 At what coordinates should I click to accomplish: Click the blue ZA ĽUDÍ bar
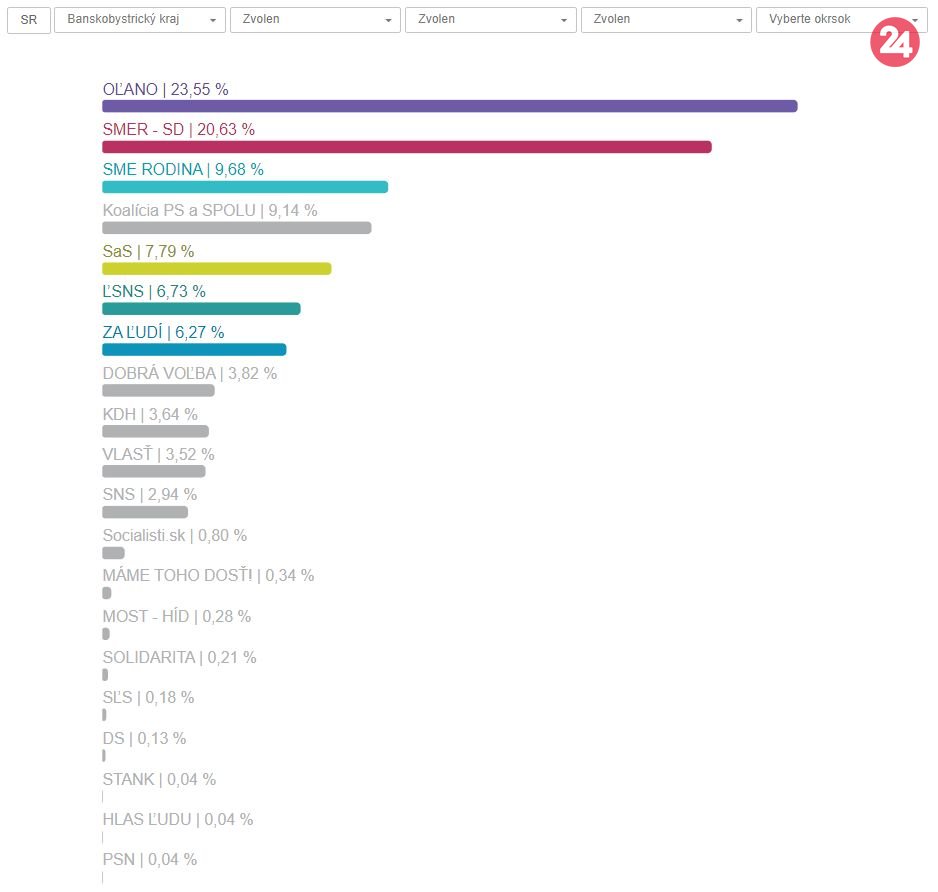(194, 349)
